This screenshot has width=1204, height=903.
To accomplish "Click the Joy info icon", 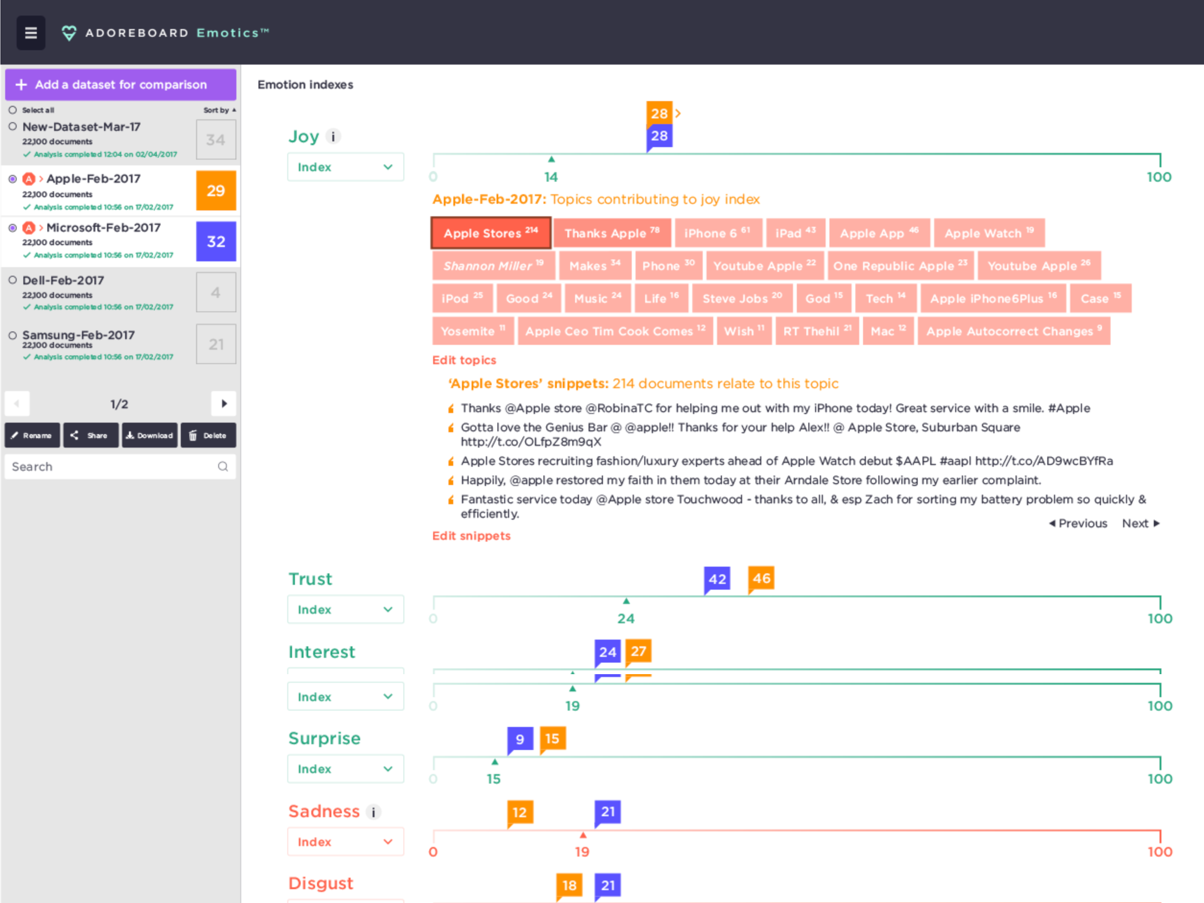I will 334,137.
